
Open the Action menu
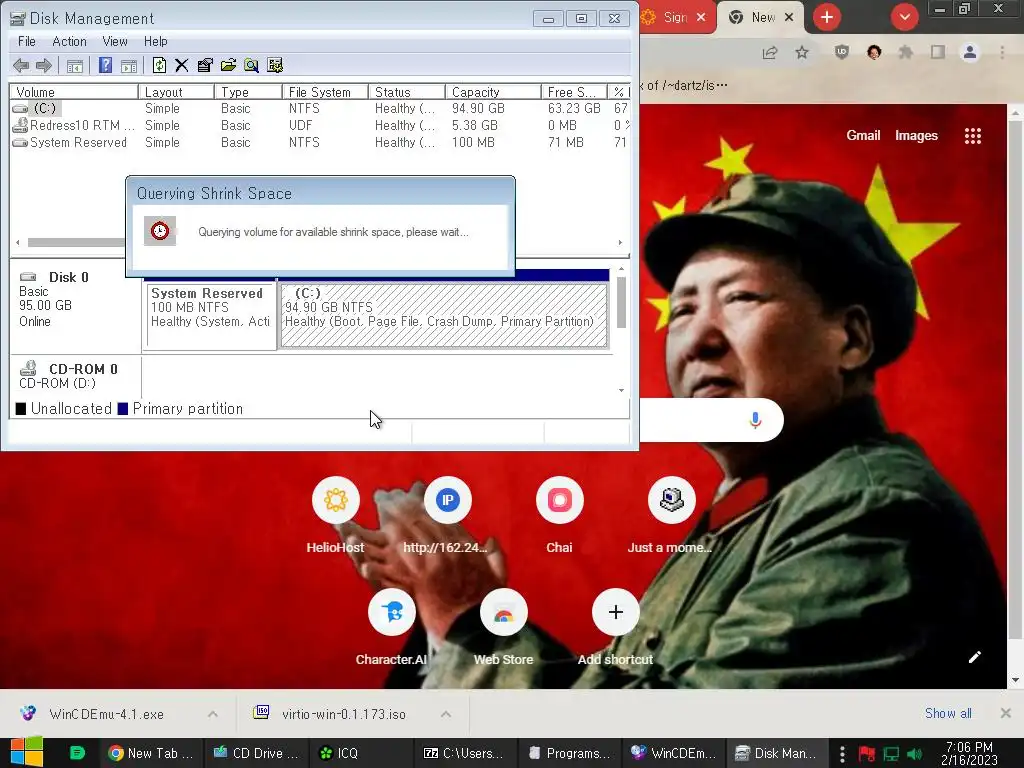click(69, 41)
